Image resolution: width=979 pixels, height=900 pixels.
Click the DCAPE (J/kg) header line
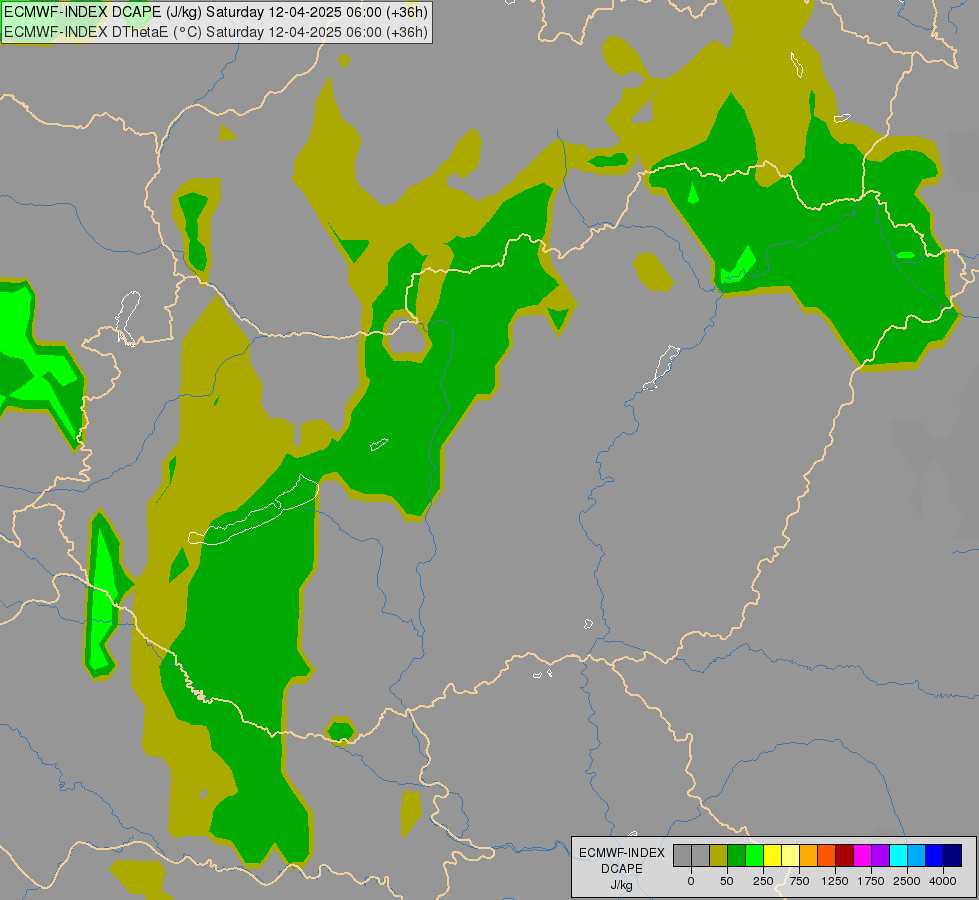tap(216, 12)
